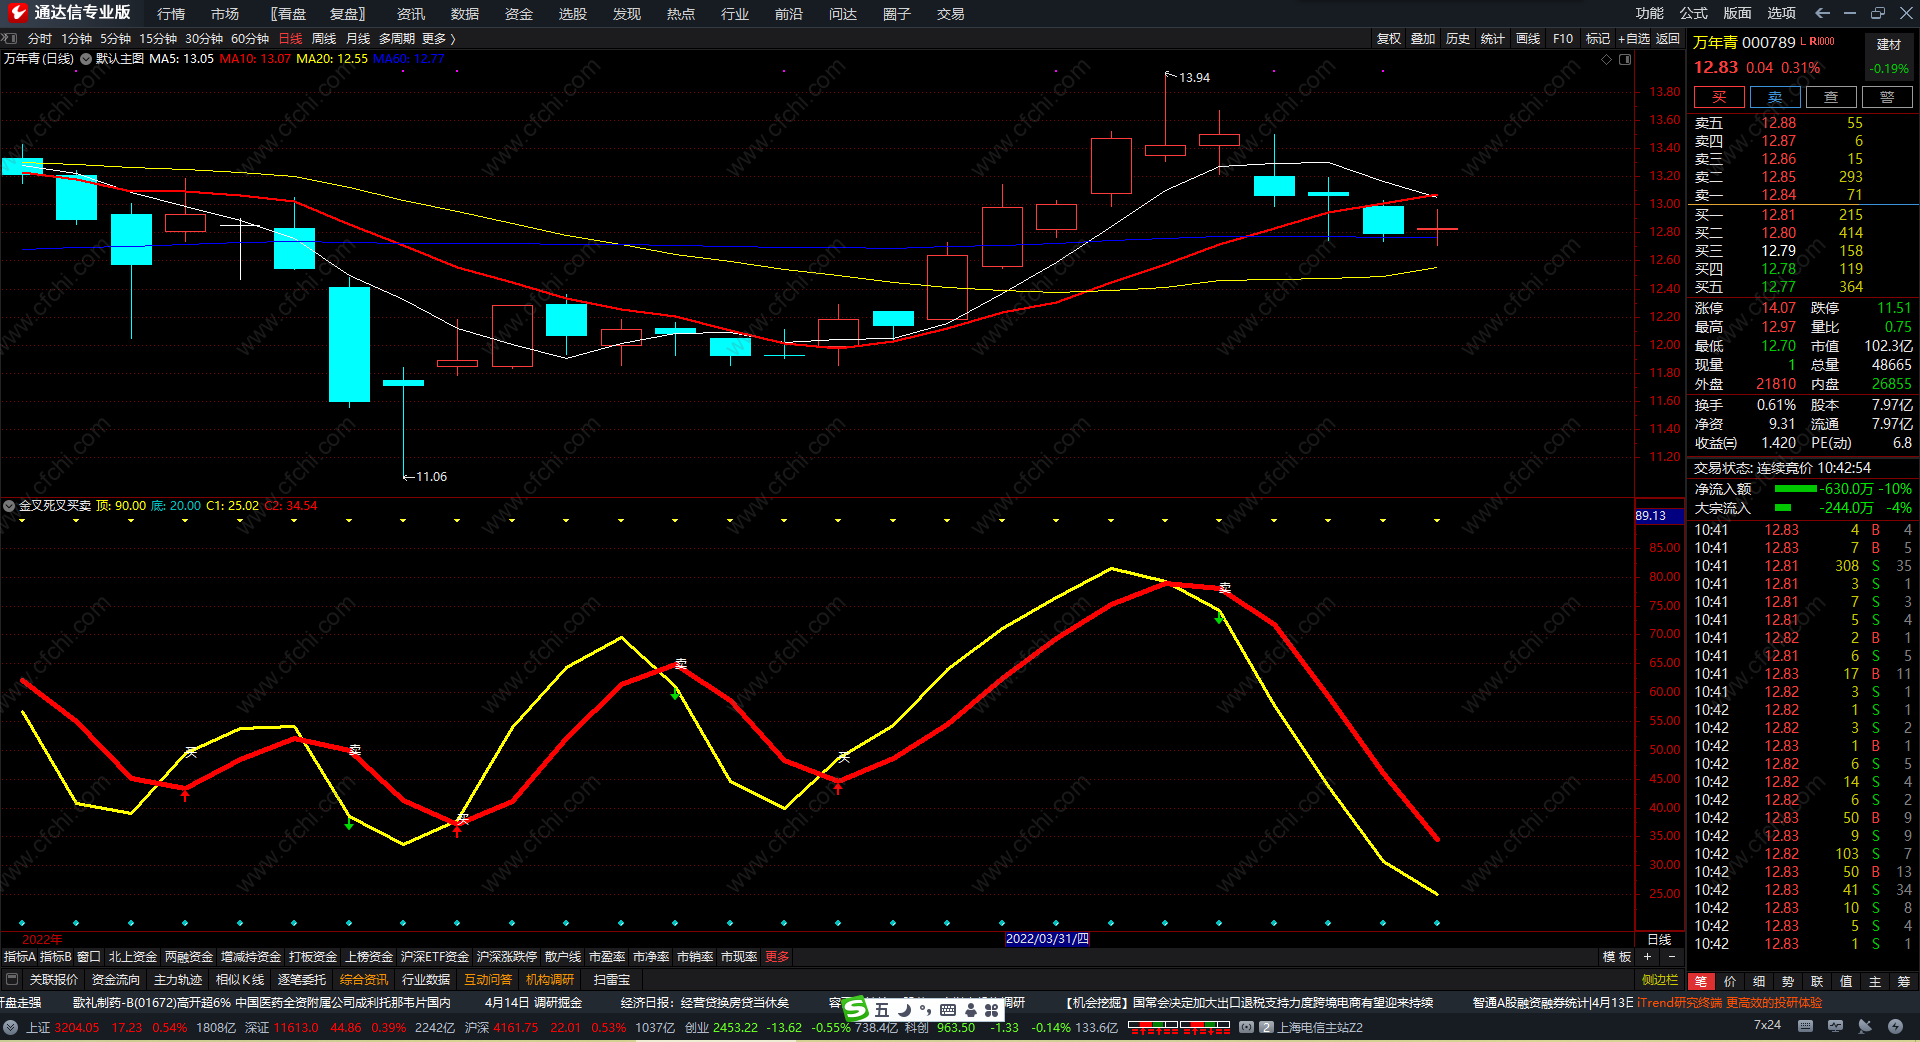The height and width of the screenshot is (1042, 1920).
Task: Open the 公式 menu
Action: tap(1694, 13)
